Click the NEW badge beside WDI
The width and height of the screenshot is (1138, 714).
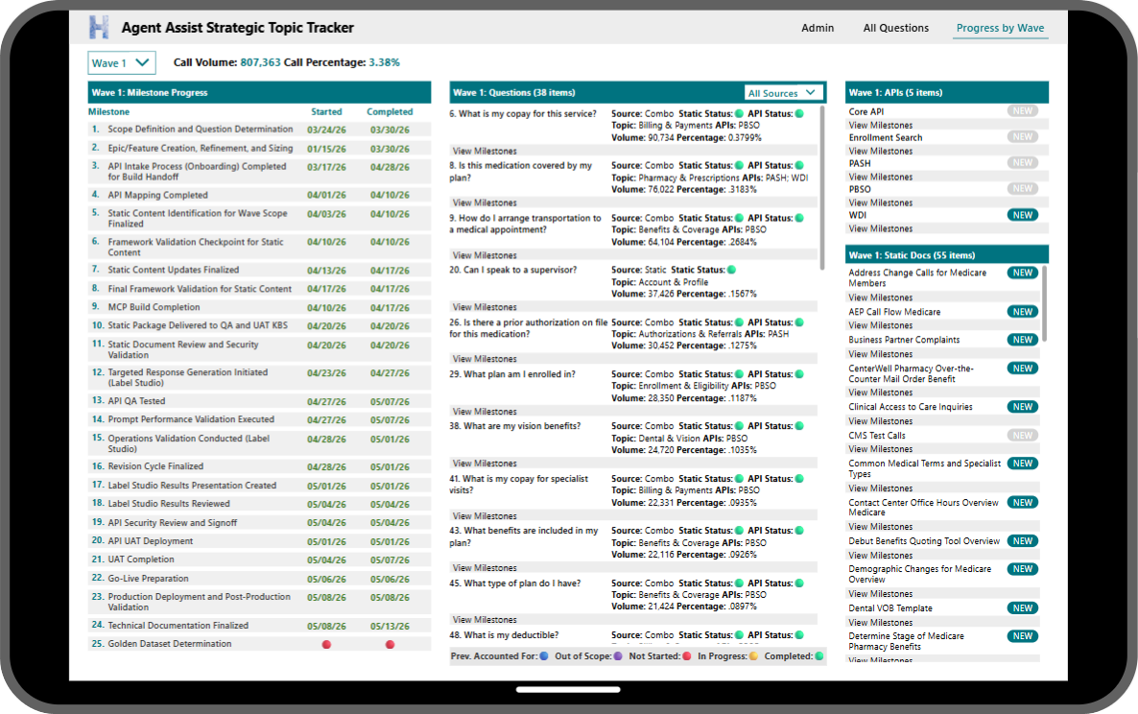pyautogui.click(x=1023, y=215)
